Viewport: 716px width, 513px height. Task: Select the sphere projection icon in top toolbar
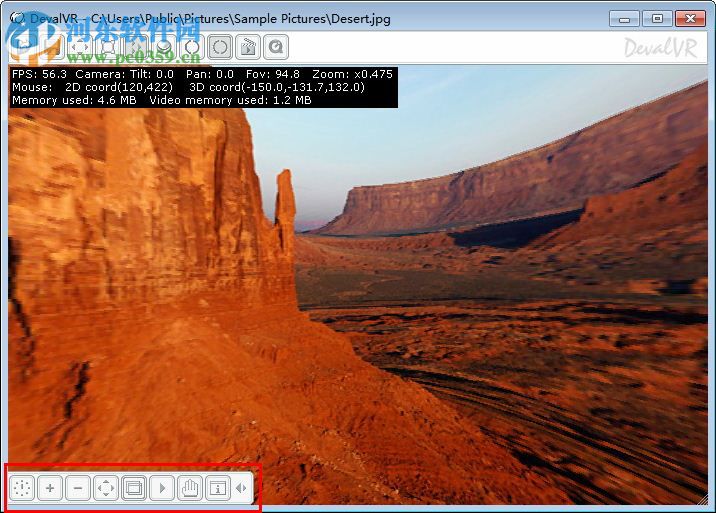(x=163, y=47)
